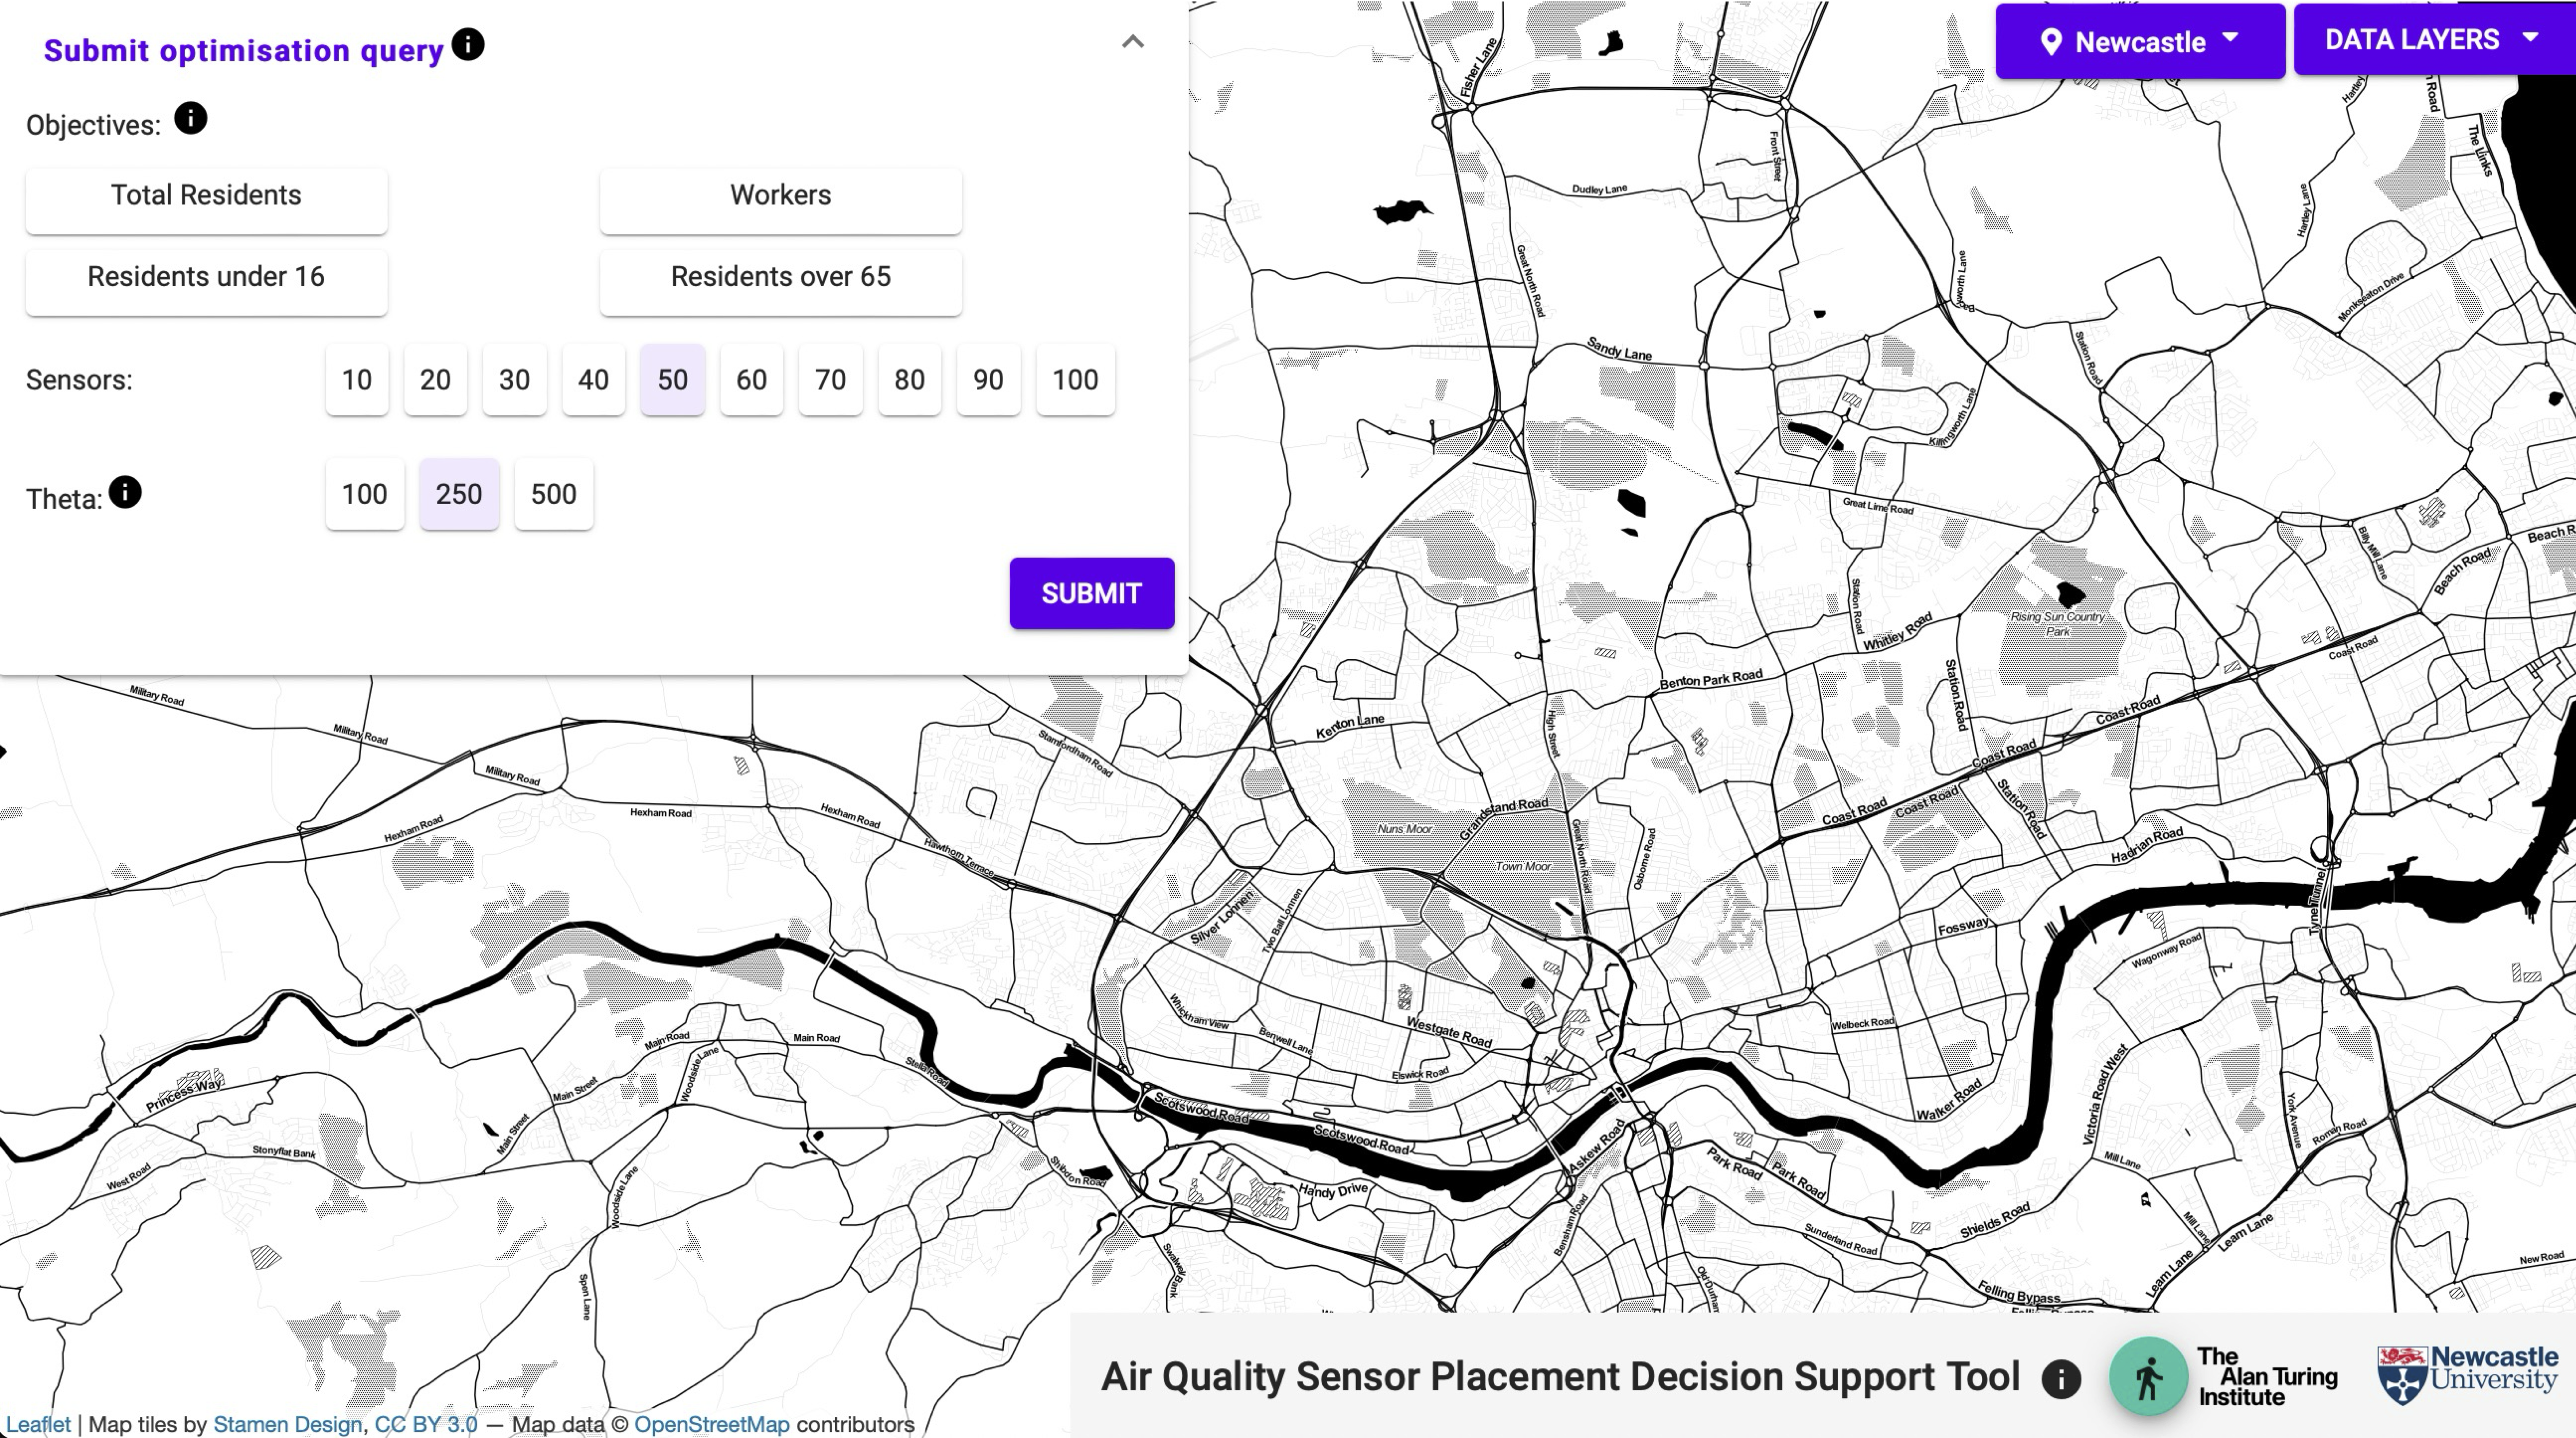The height and width of the screenshot is (1438, 2576).
Task: Click location pin icon in Newcastle button
Action: (2050, 42)
